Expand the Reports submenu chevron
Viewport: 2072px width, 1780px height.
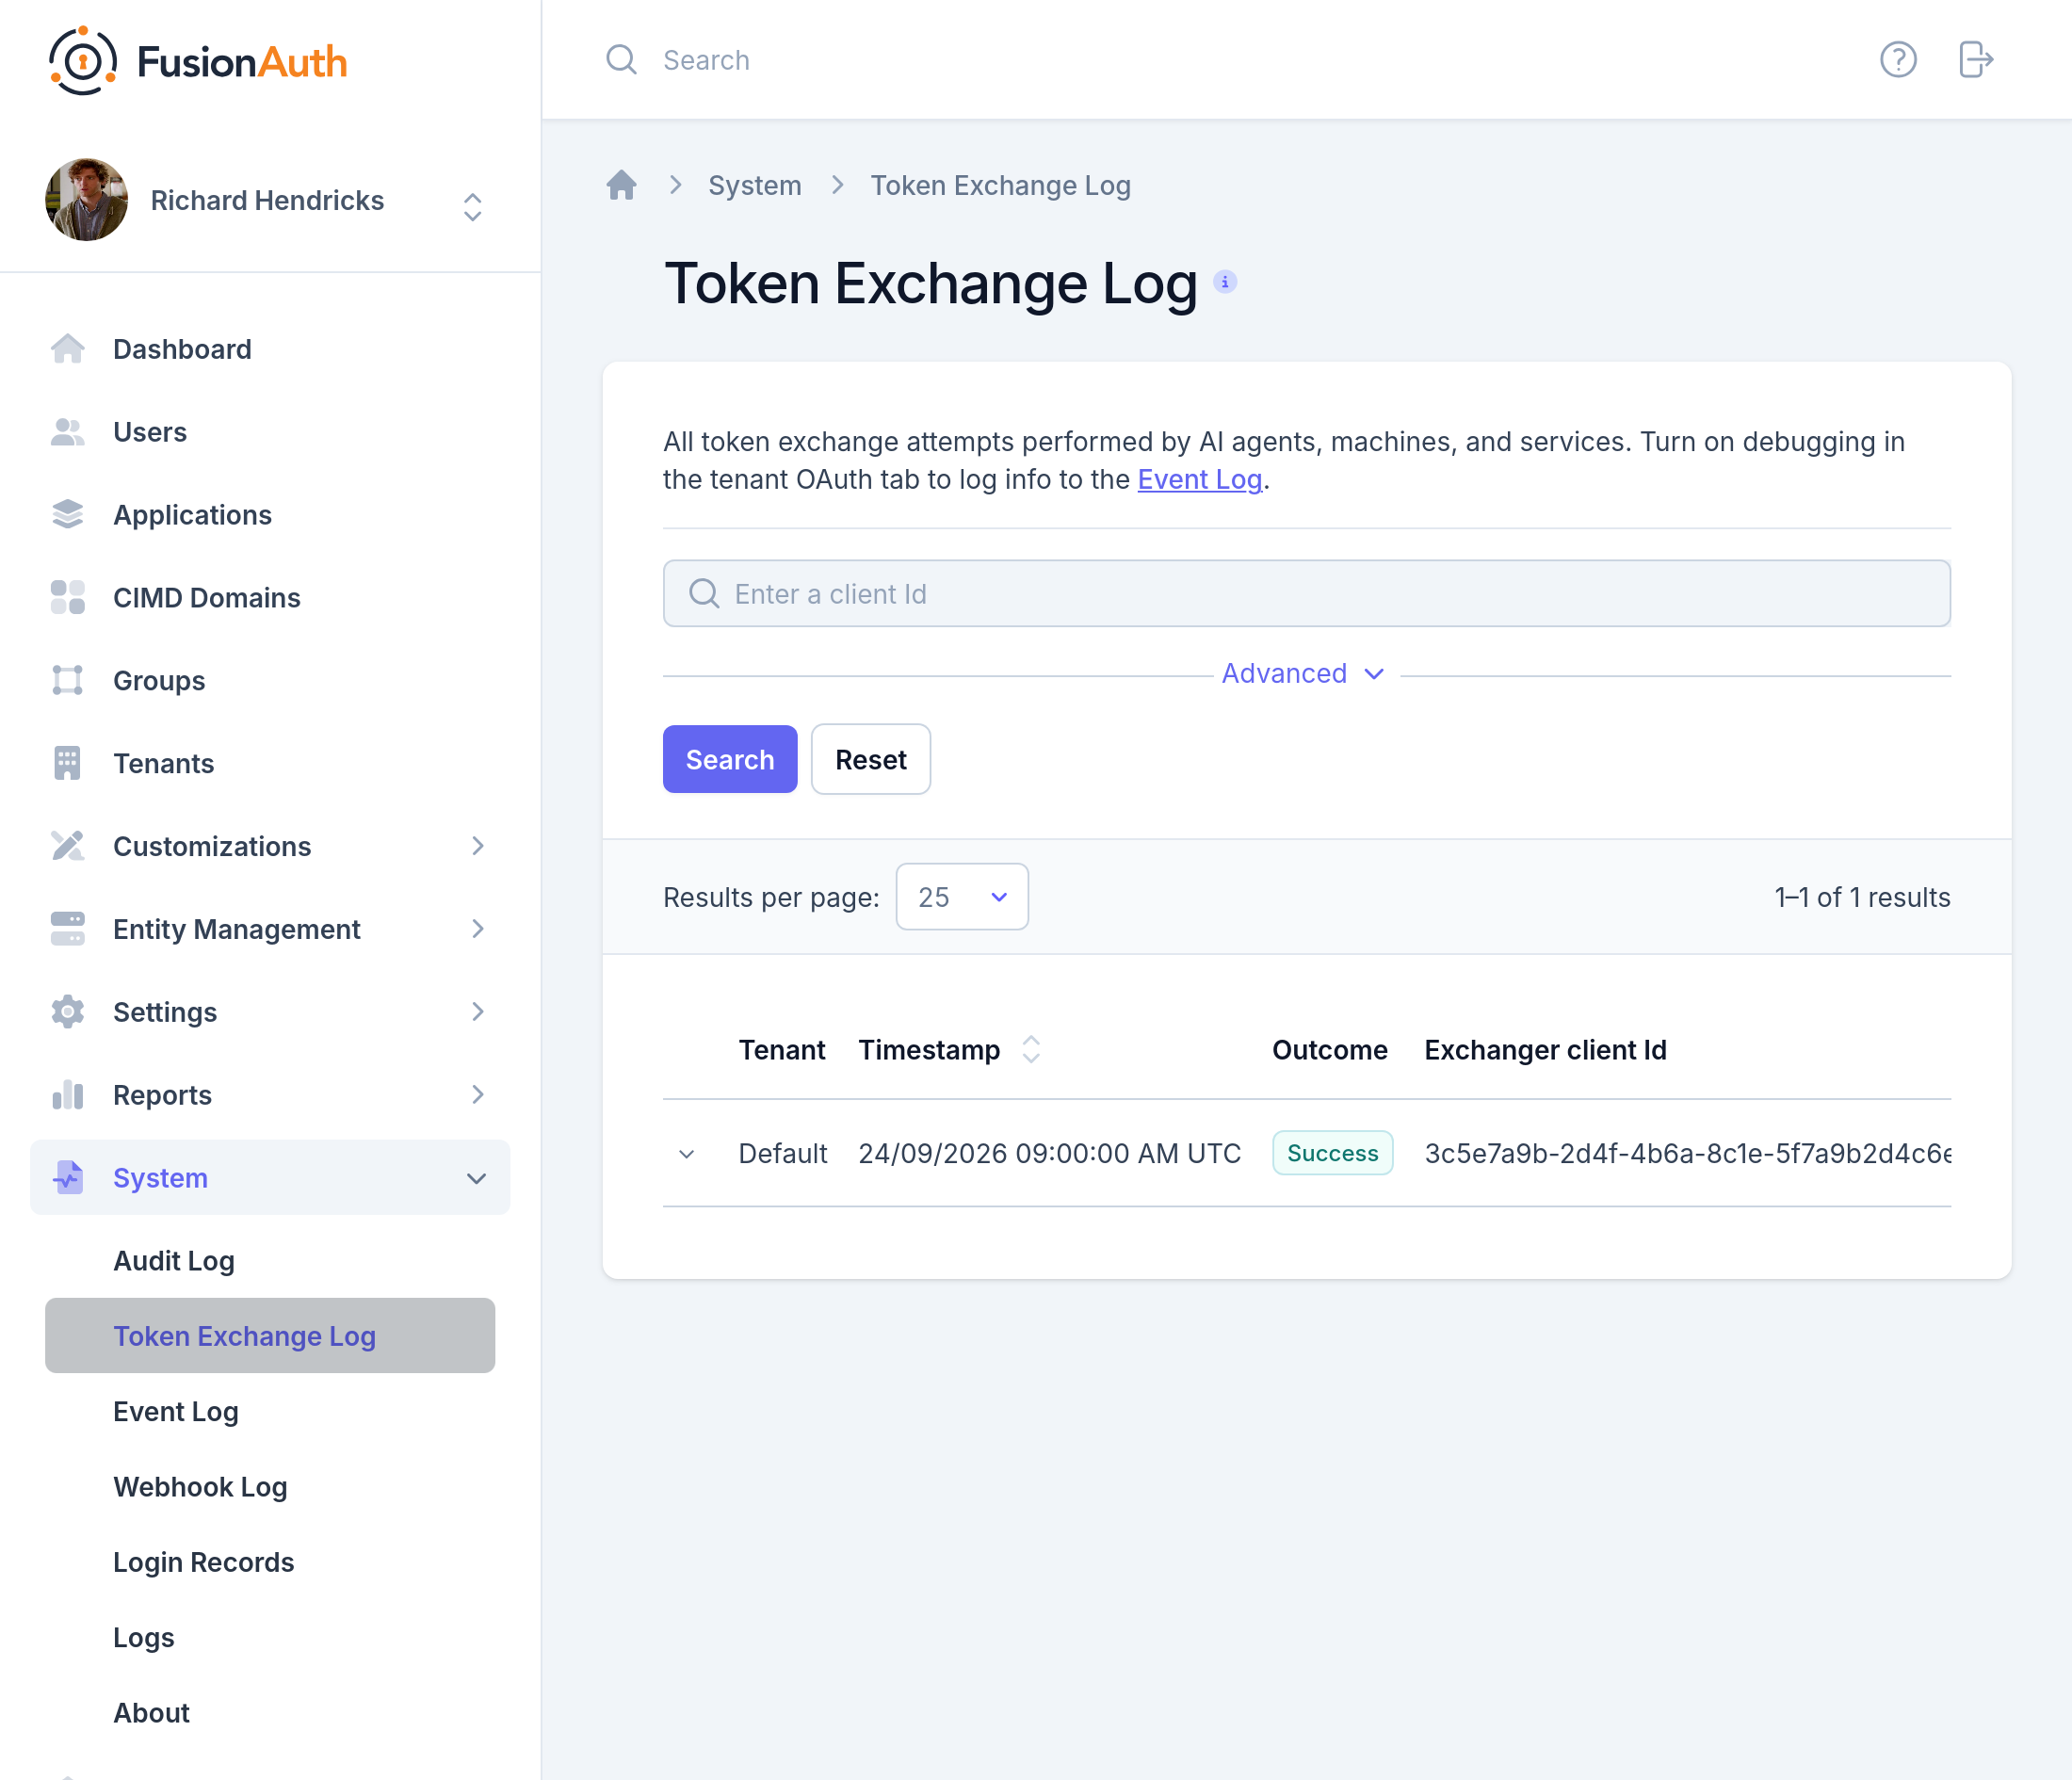point(478,1095)
